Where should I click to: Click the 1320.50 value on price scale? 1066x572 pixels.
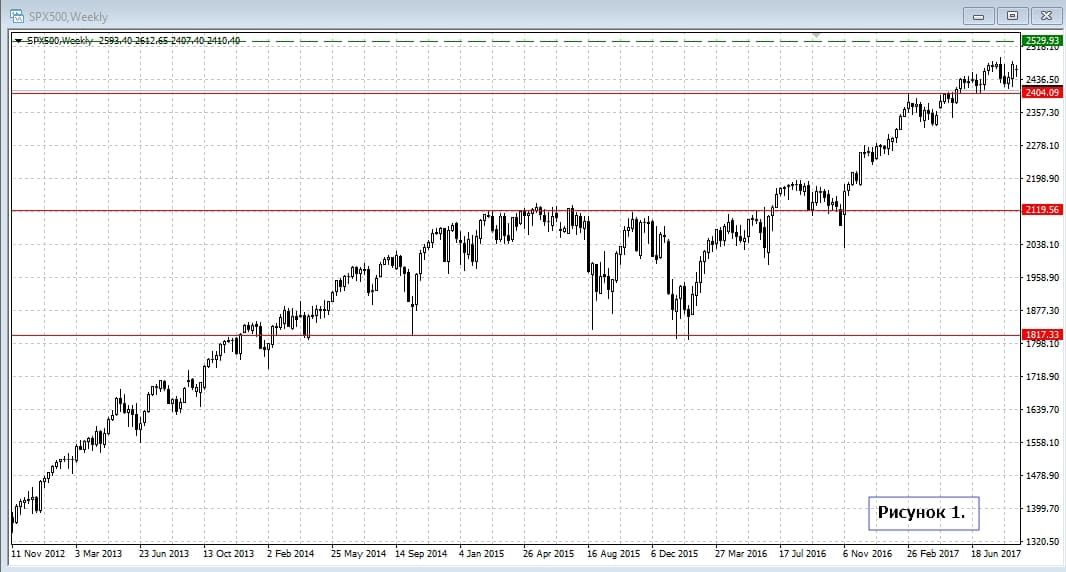(1041, 541)
